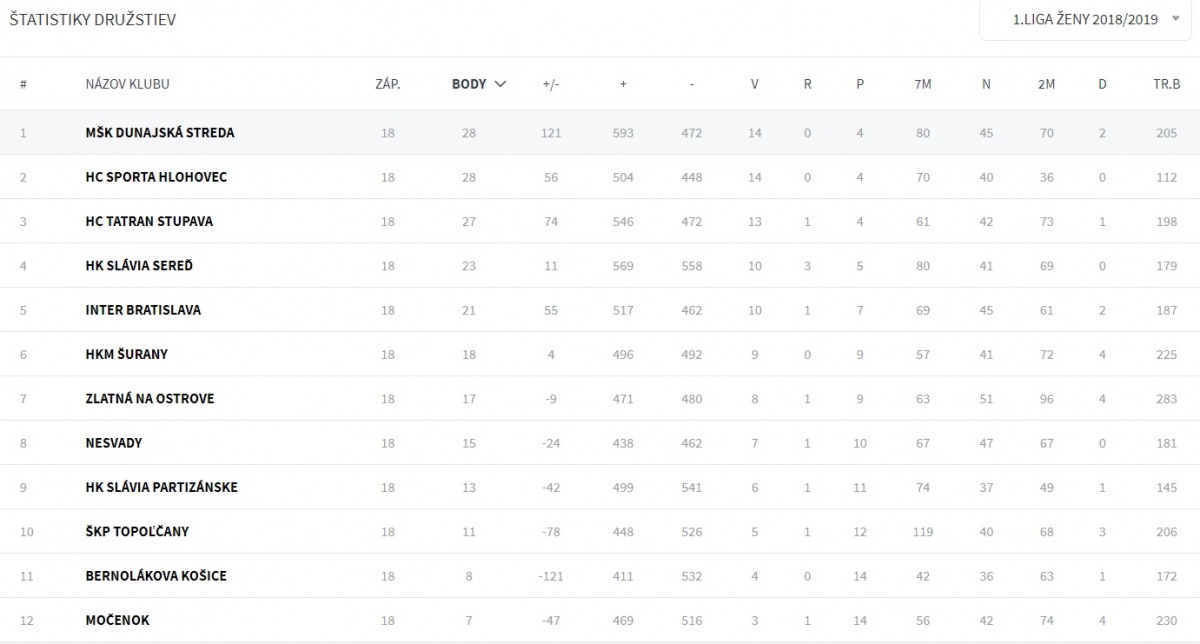Open HC Sporta Hlohovec club page

pyautogui.click(x=156, y=177)
